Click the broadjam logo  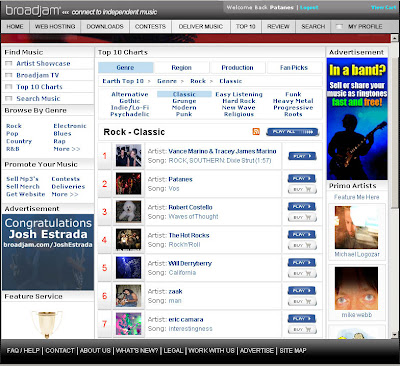[33, 11]
